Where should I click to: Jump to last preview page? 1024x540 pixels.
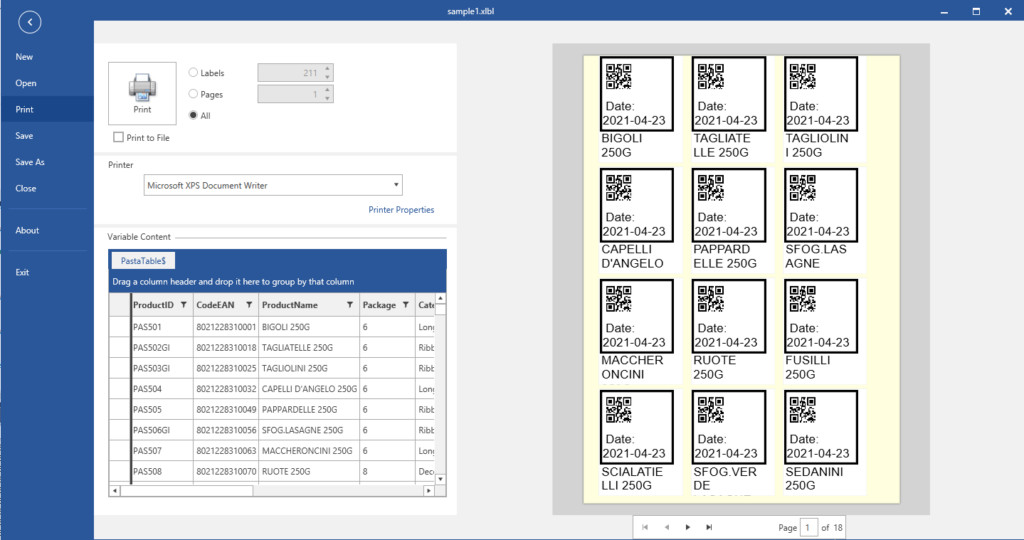point(709,527)
